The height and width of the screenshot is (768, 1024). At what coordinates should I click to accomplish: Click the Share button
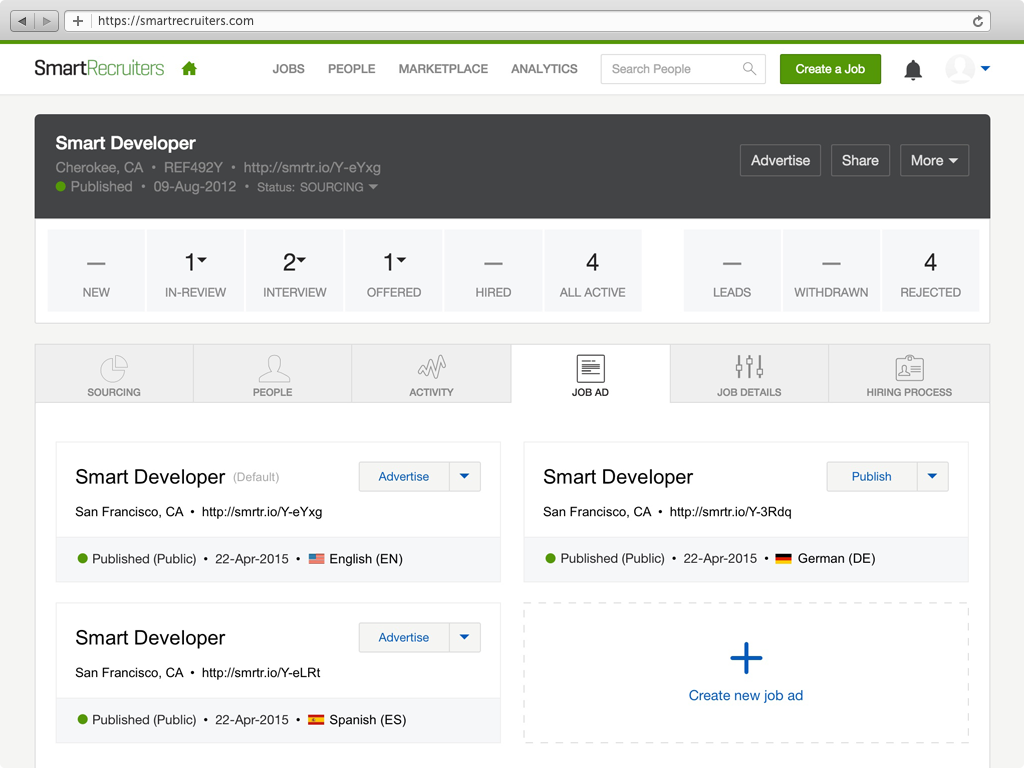click(860, 161)
